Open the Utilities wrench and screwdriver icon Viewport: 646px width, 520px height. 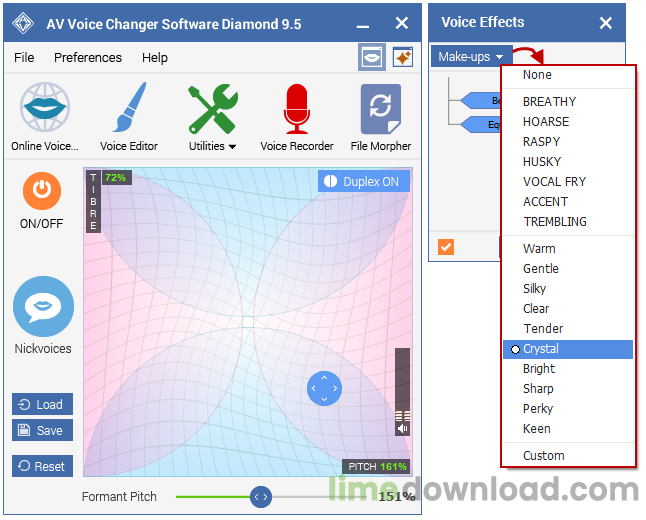[x=213, y=109]
